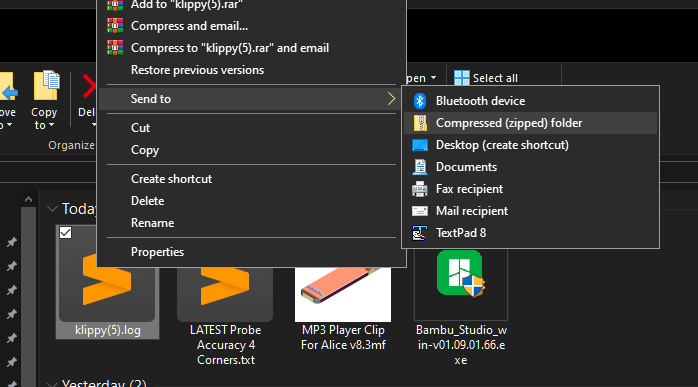Choose Restore previous versions
Image resolution: width=698 pixels, height=387 pixels.
click(x=252, y=70)
